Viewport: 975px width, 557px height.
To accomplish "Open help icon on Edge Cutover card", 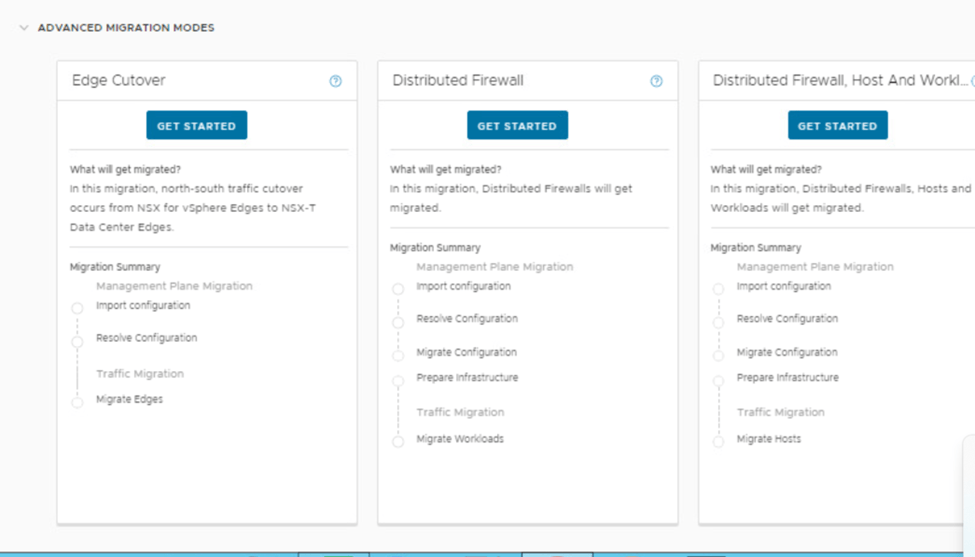I will [x=335, y=81].
